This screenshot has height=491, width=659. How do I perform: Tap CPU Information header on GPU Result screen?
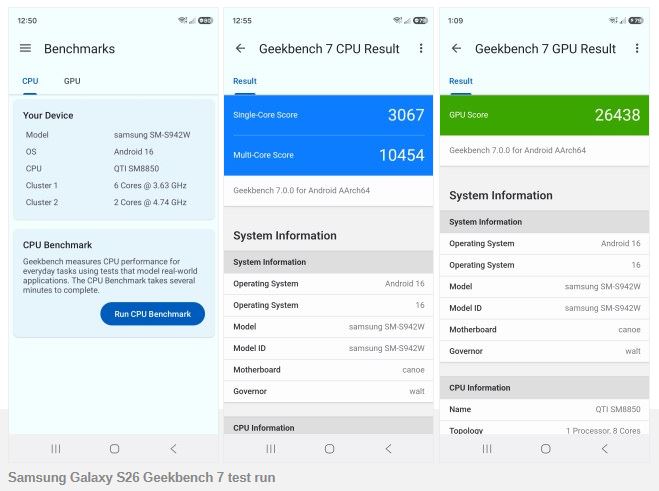pyautogui.click(x=544, y=388)
